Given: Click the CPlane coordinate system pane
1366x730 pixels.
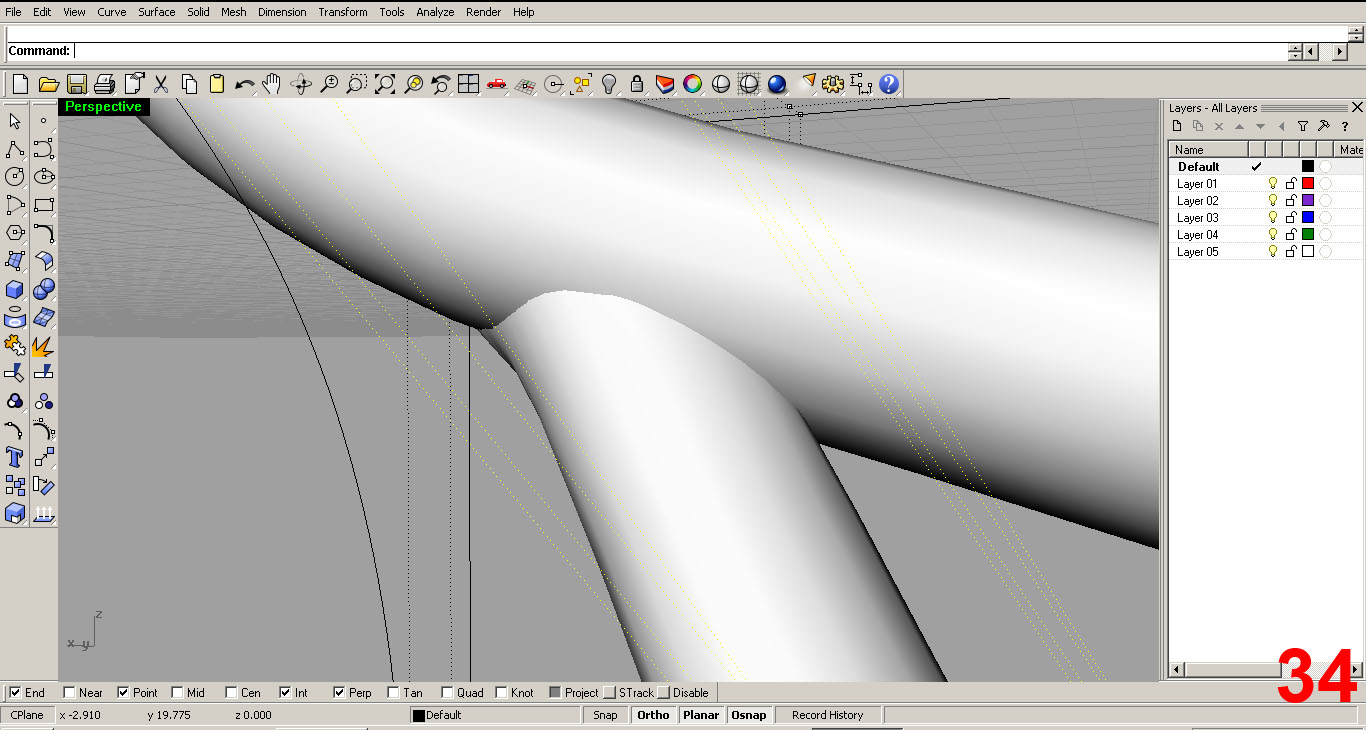Looking at the screenshot, I should click(27, 715).
